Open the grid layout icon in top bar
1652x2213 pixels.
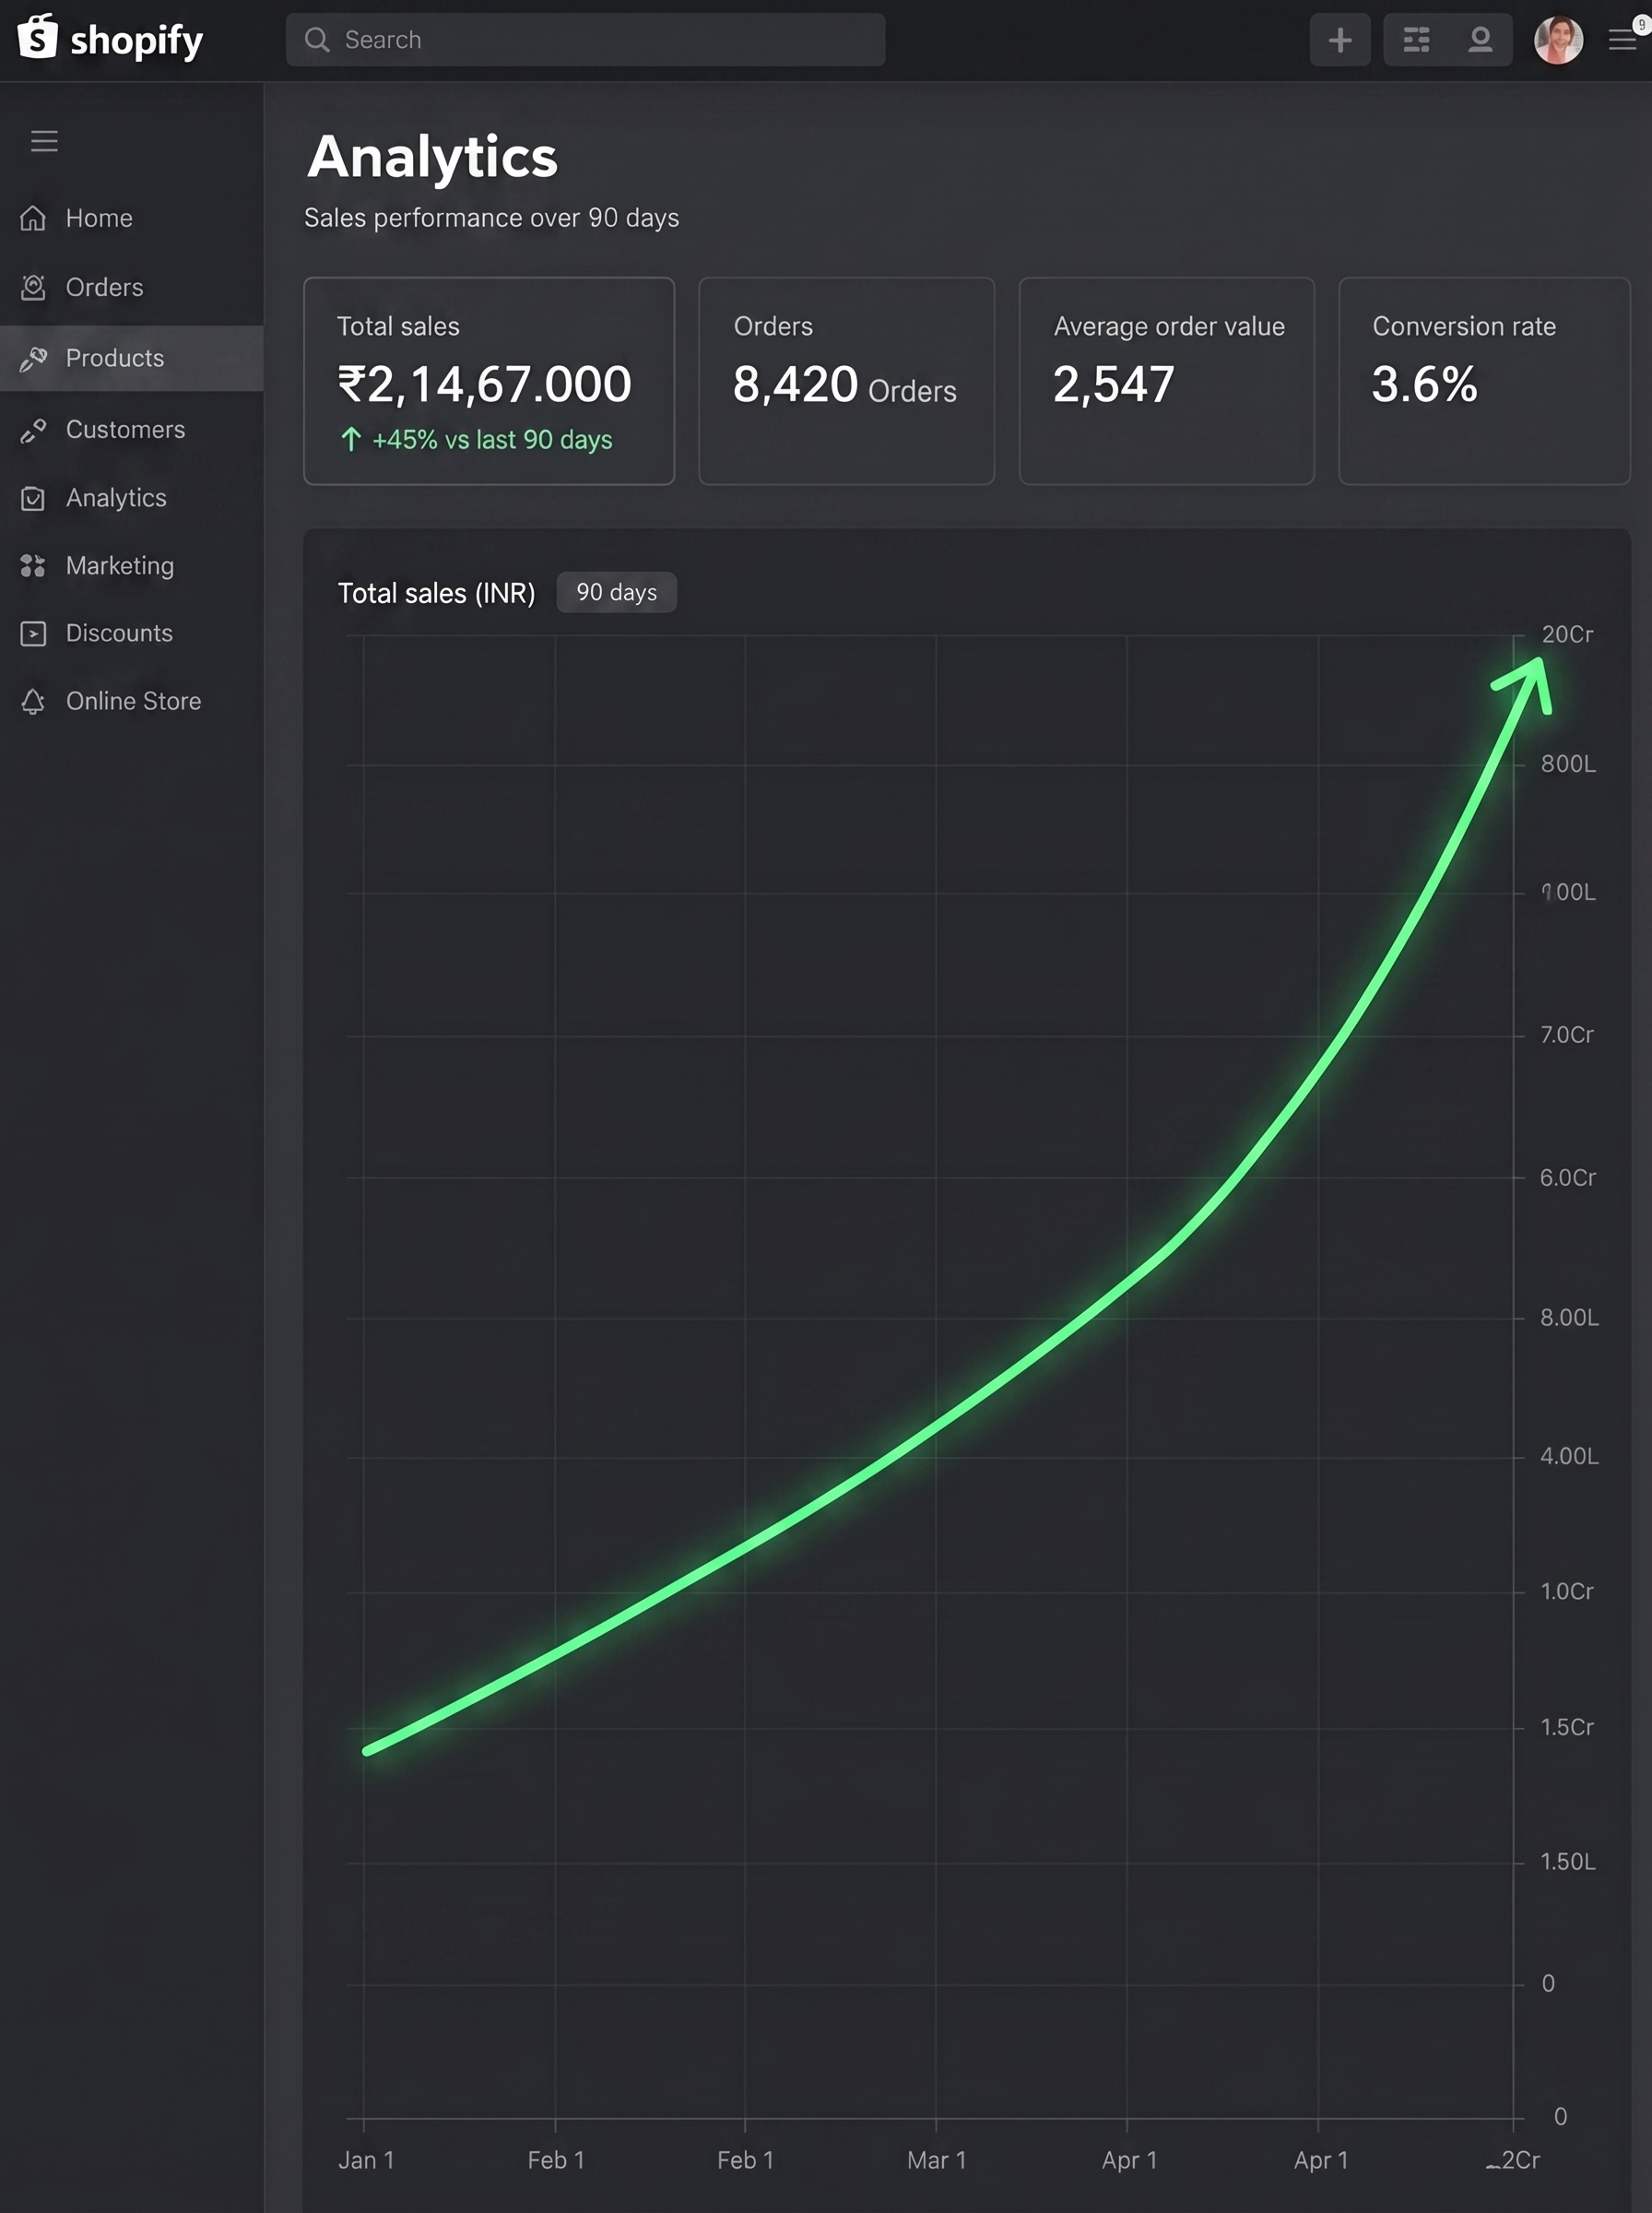[x=1416, y=40]
